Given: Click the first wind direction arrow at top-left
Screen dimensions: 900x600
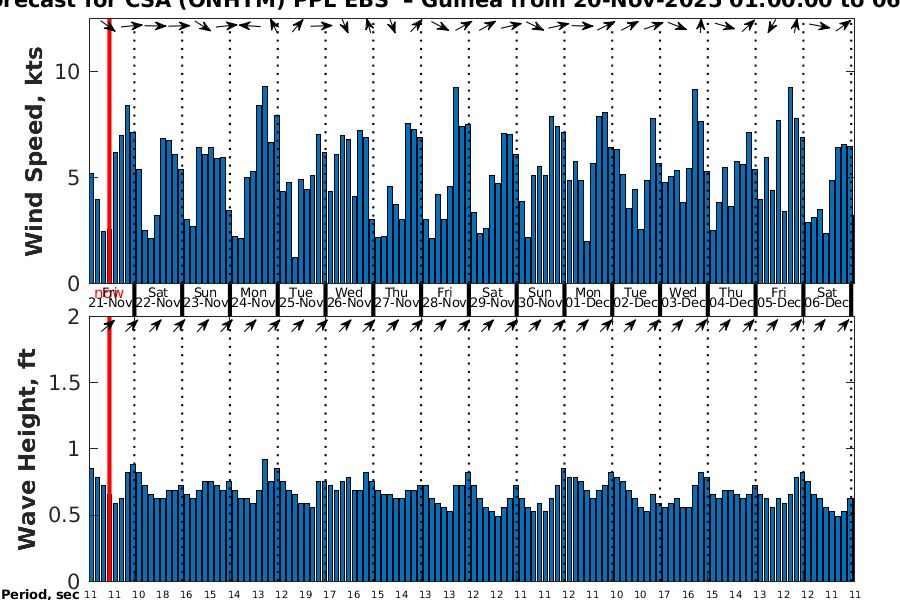Looking at the screenshot, I should [110, 26].
